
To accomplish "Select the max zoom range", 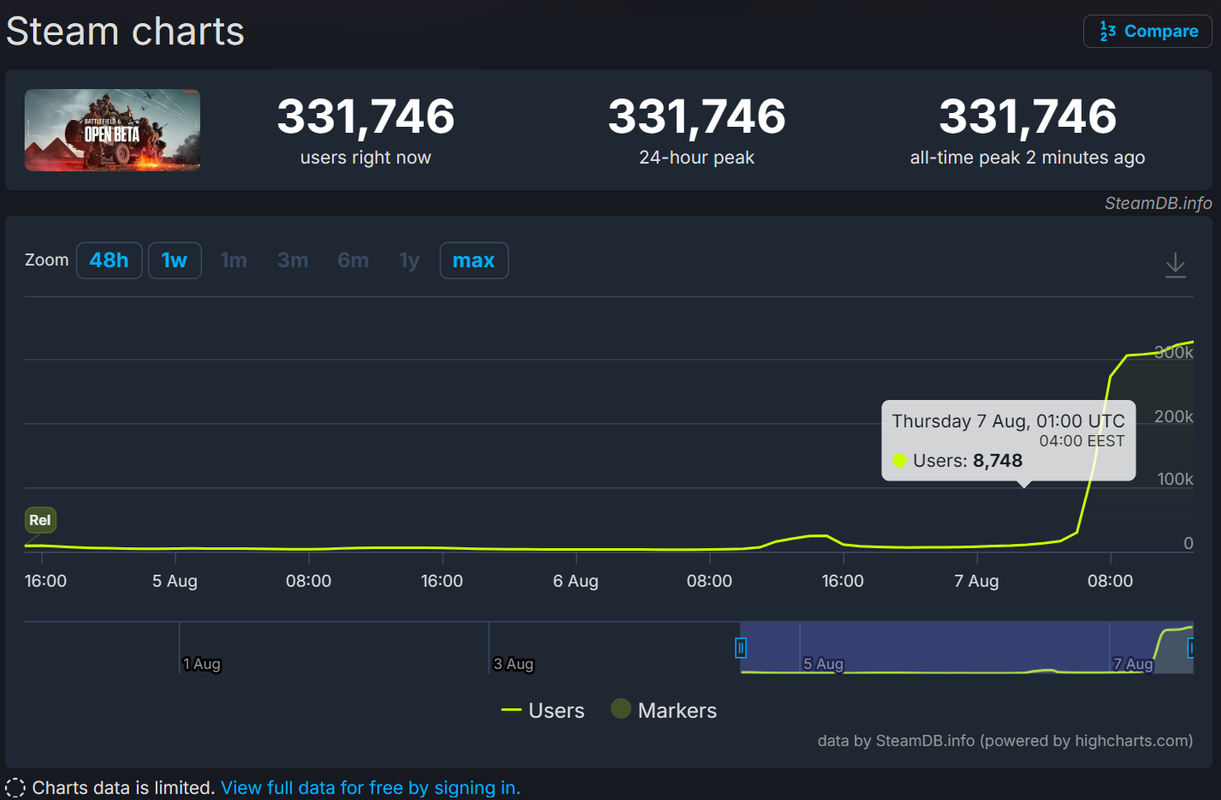I will click(x=474, y=260).
